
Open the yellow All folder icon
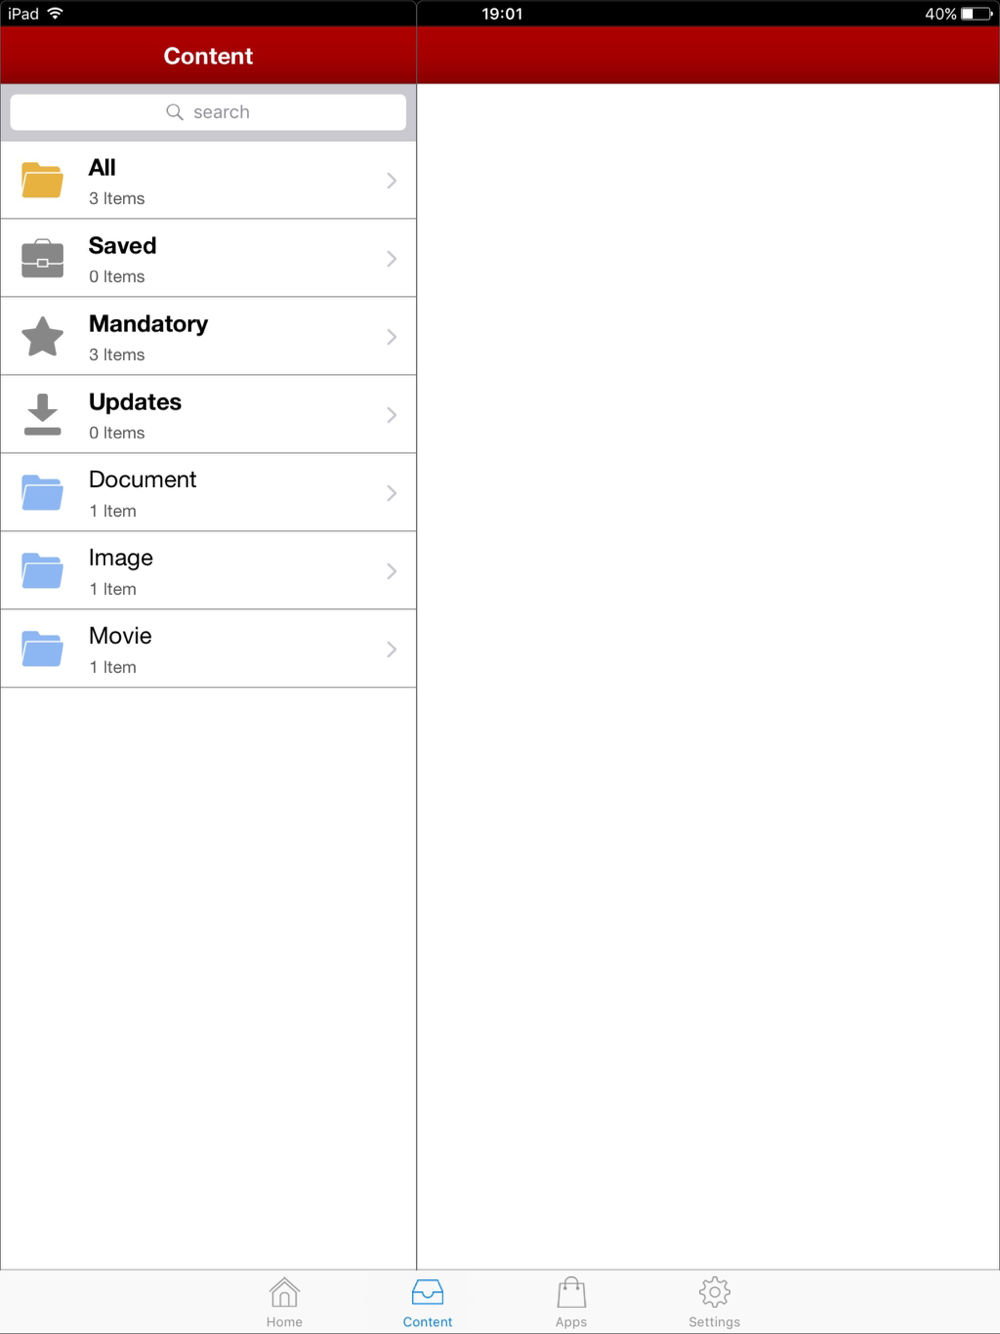point(42,180)
